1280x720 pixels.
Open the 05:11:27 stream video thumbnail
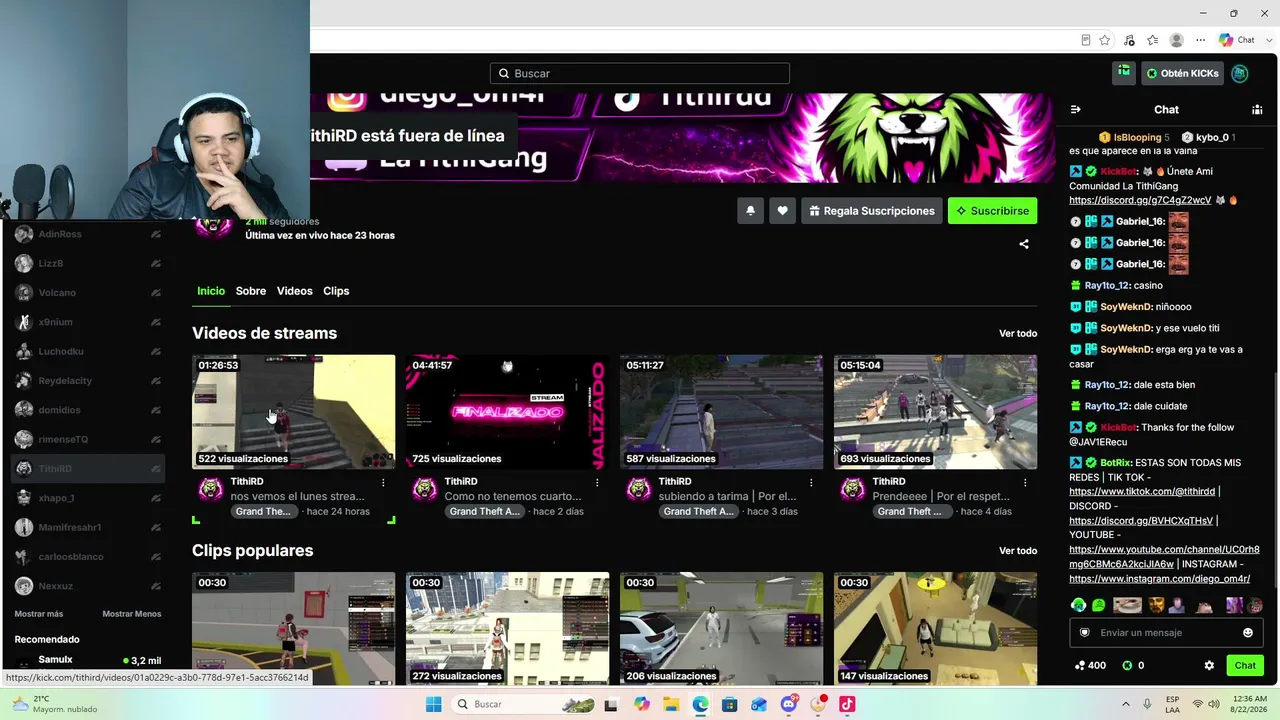click(x=722, y=412)
